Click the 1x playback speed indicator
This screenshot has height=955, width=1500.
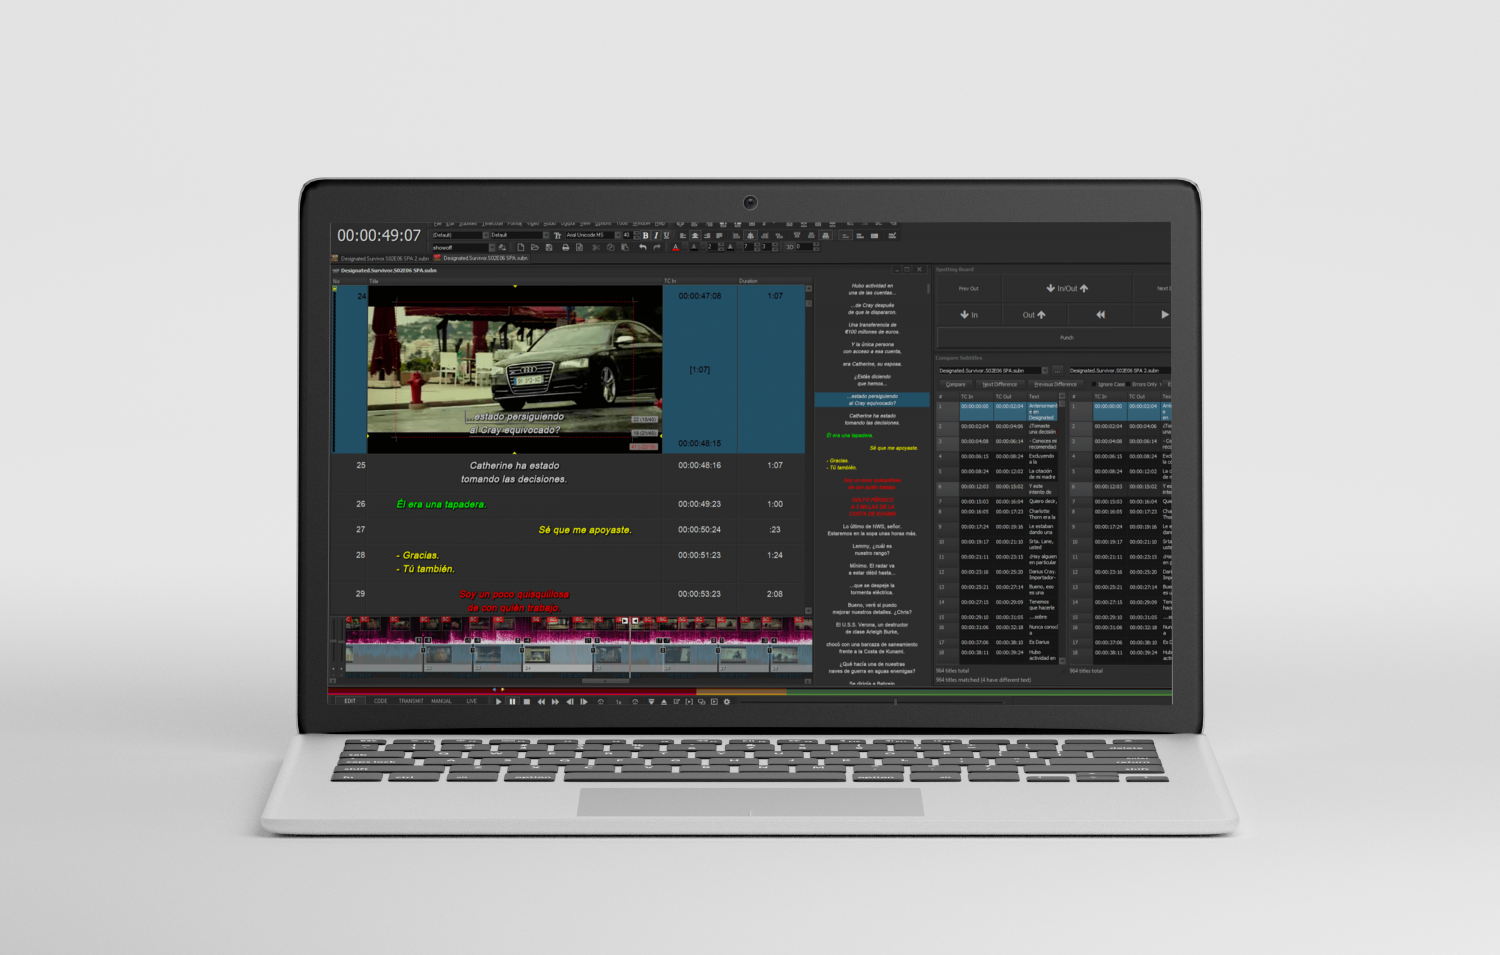coord(619,701)
